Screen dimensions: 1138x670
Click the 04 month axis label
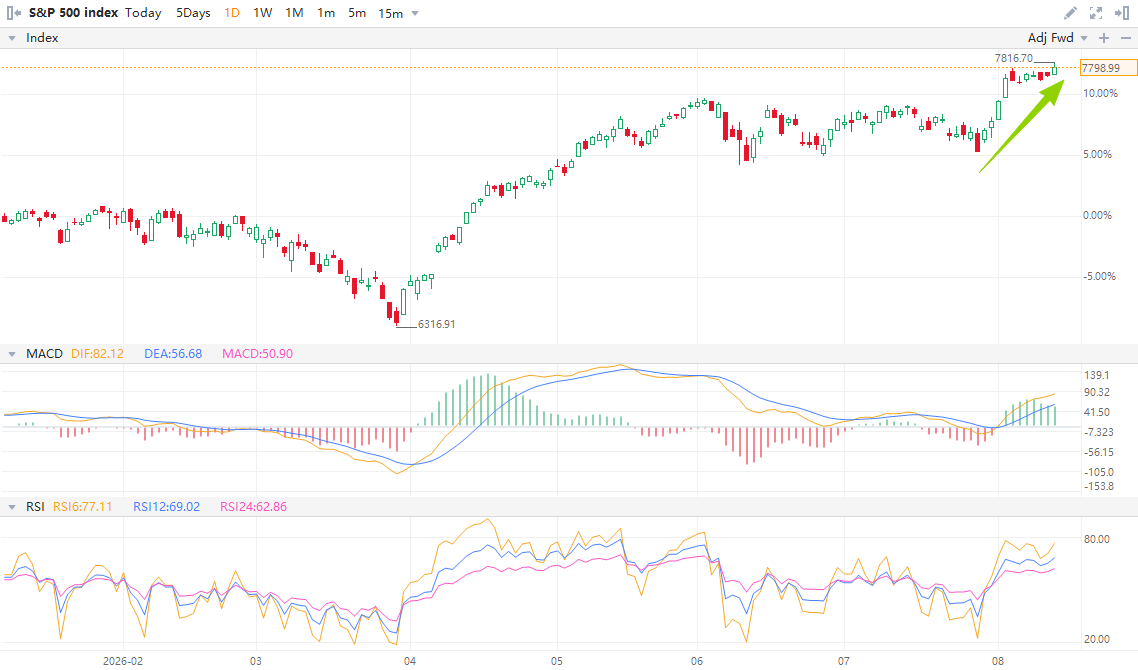[x=410, y=661]
